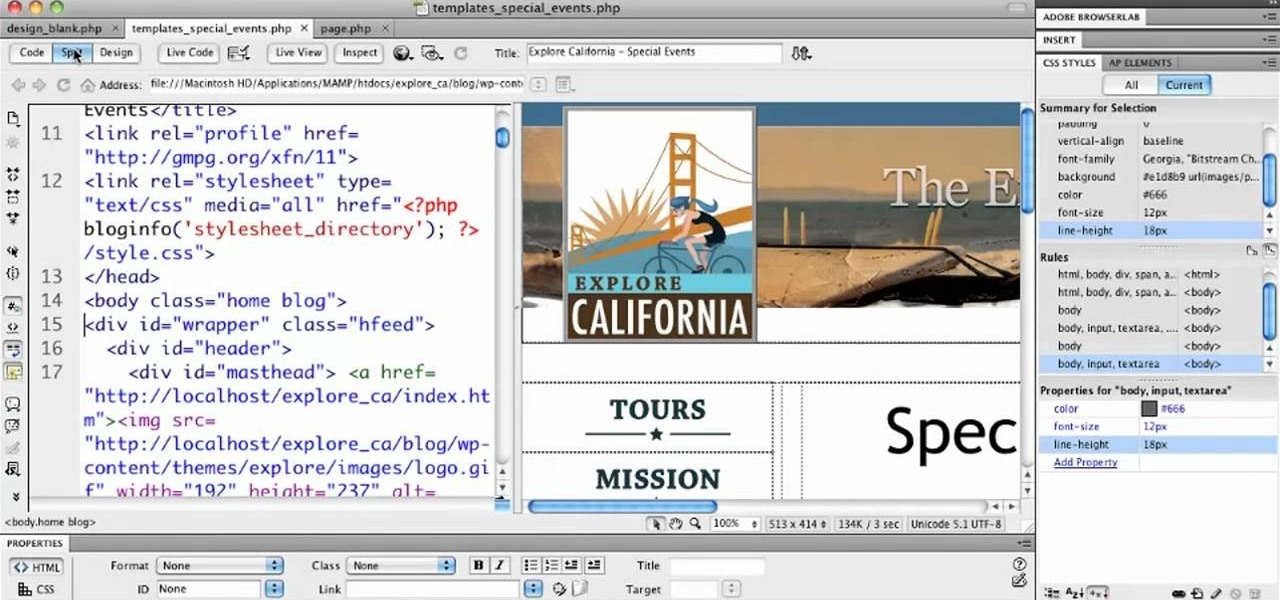Toggle Live View
This screenshot has height=600, width=1280.
298,53
